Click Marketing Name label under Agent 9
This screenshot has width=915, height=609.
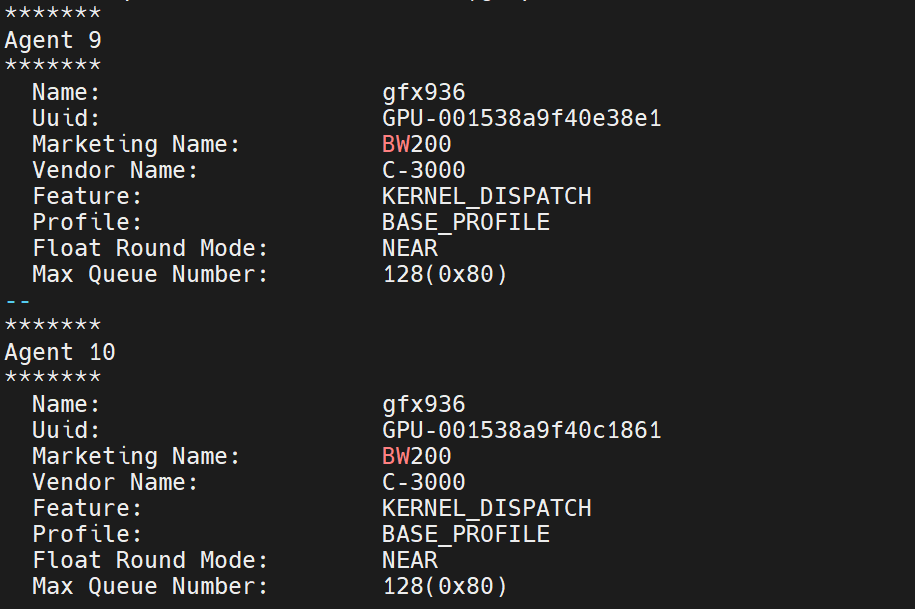(136, 145)
